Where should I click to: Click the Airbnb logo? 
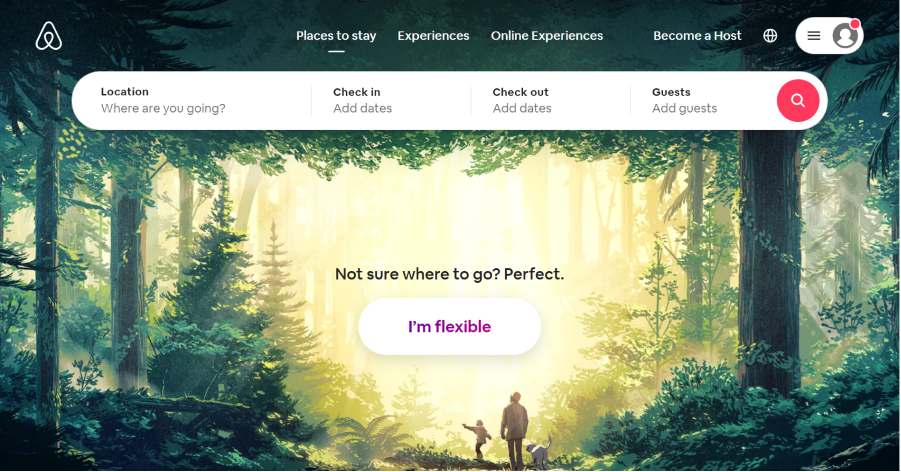point(49,36)
